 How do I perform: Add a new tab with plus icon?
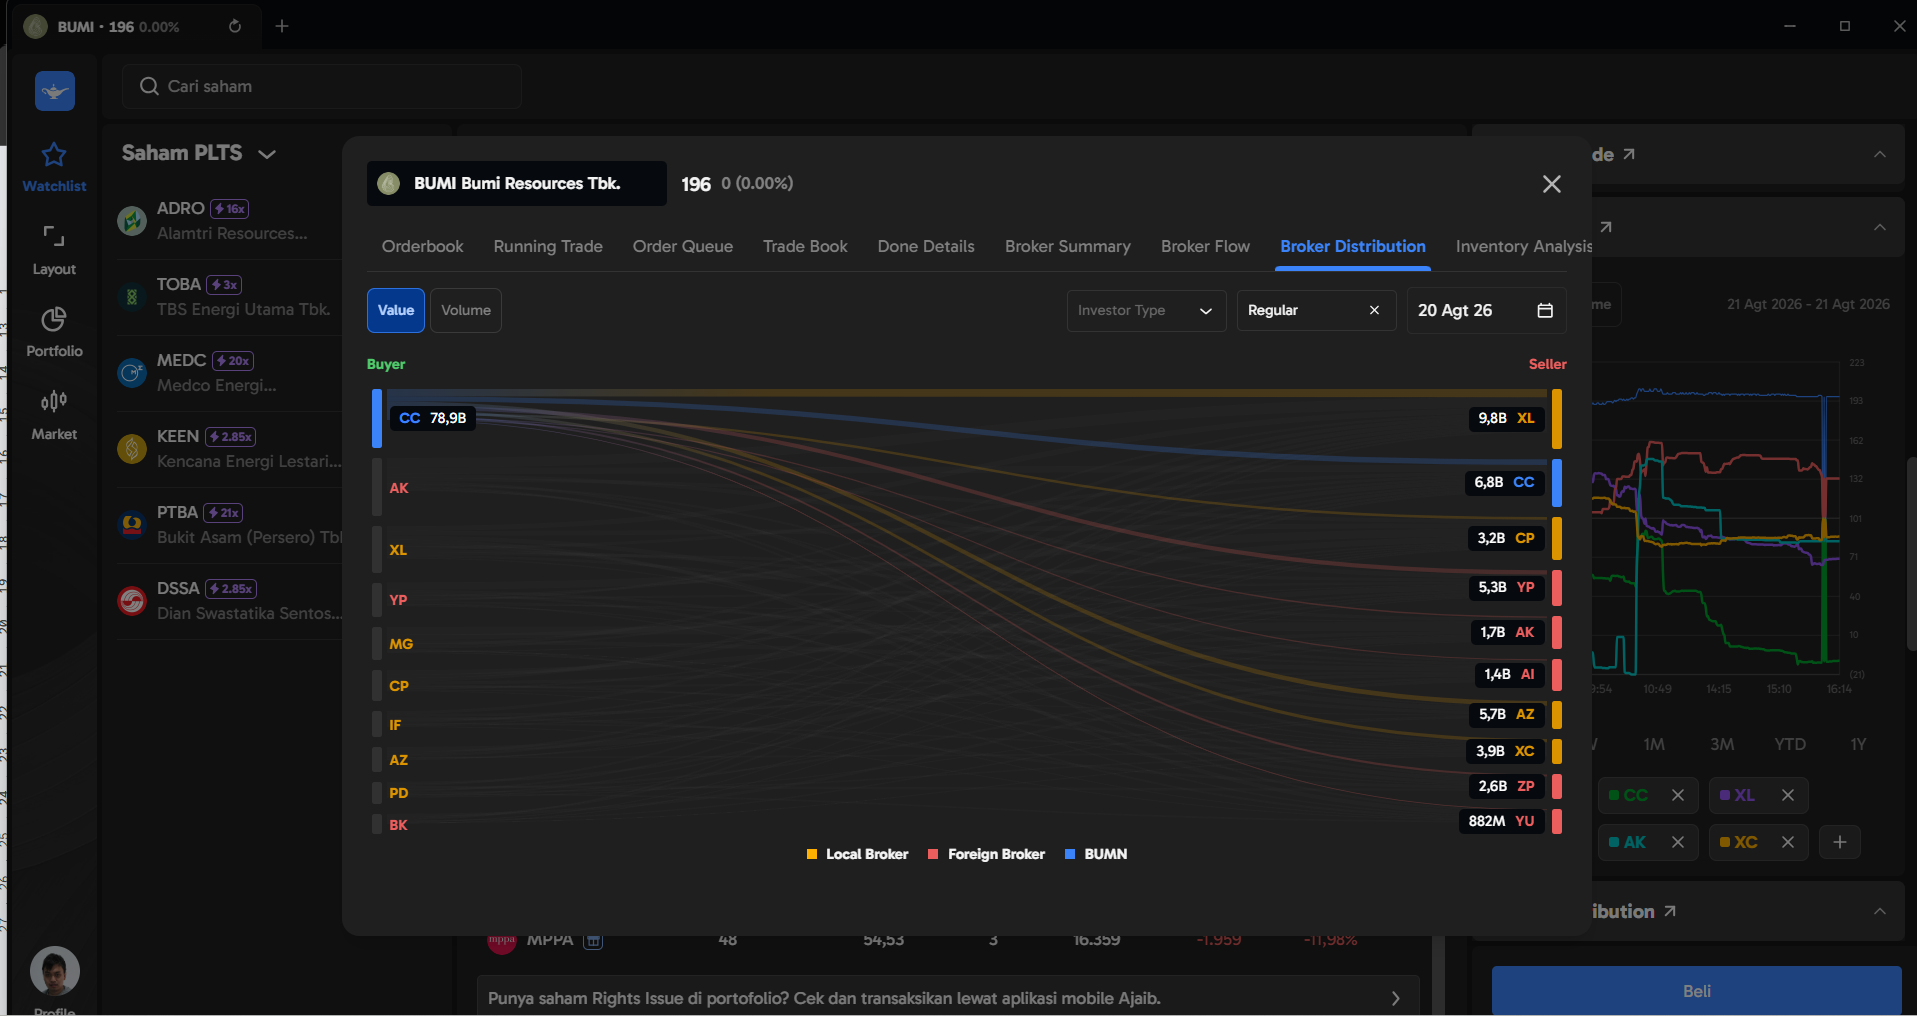pyautogui.click(x=282, y=26)
